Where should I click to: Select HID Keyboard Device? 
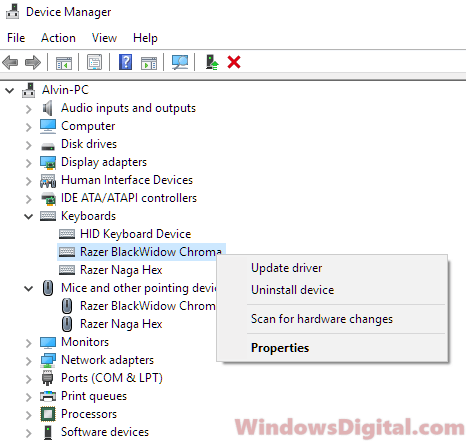click(135, 234)
